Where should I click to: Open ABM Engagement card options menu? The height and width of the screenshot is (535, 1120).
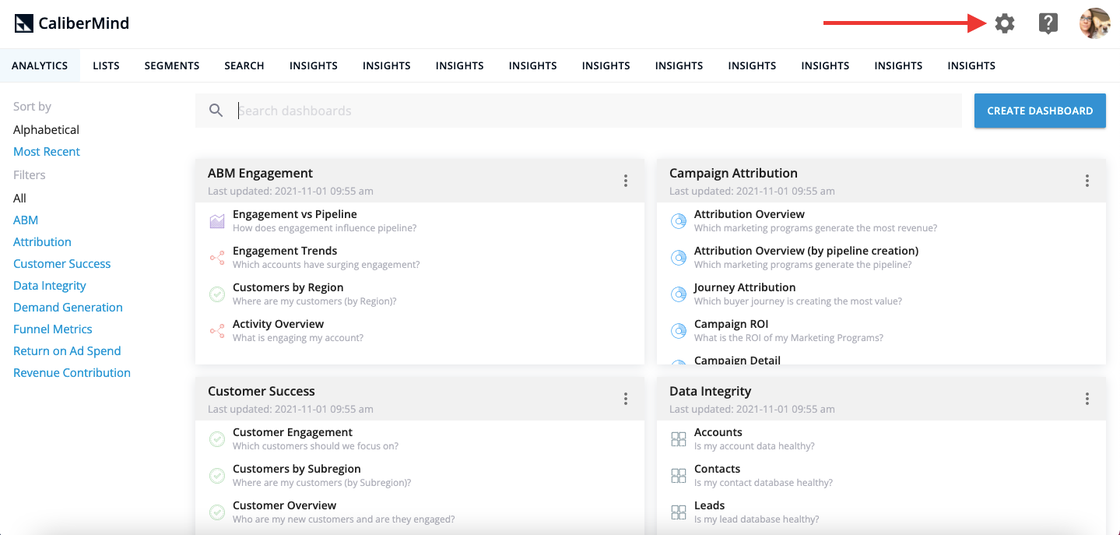pos(626,181)
